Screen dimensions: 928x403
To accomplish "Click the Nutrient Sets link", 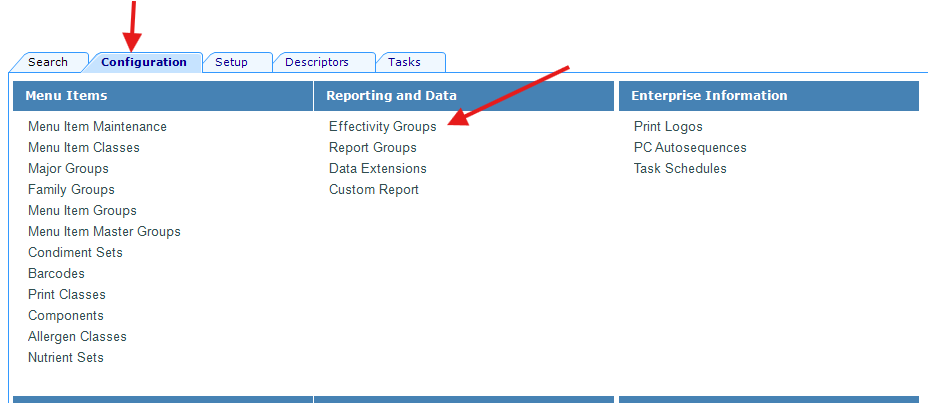I will click(x=65, y=358).
